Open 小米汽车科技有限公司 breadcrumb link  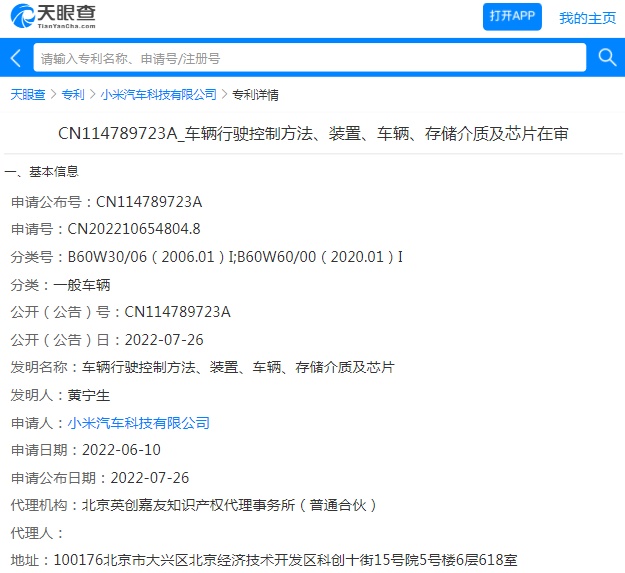[x=159, y=94]
